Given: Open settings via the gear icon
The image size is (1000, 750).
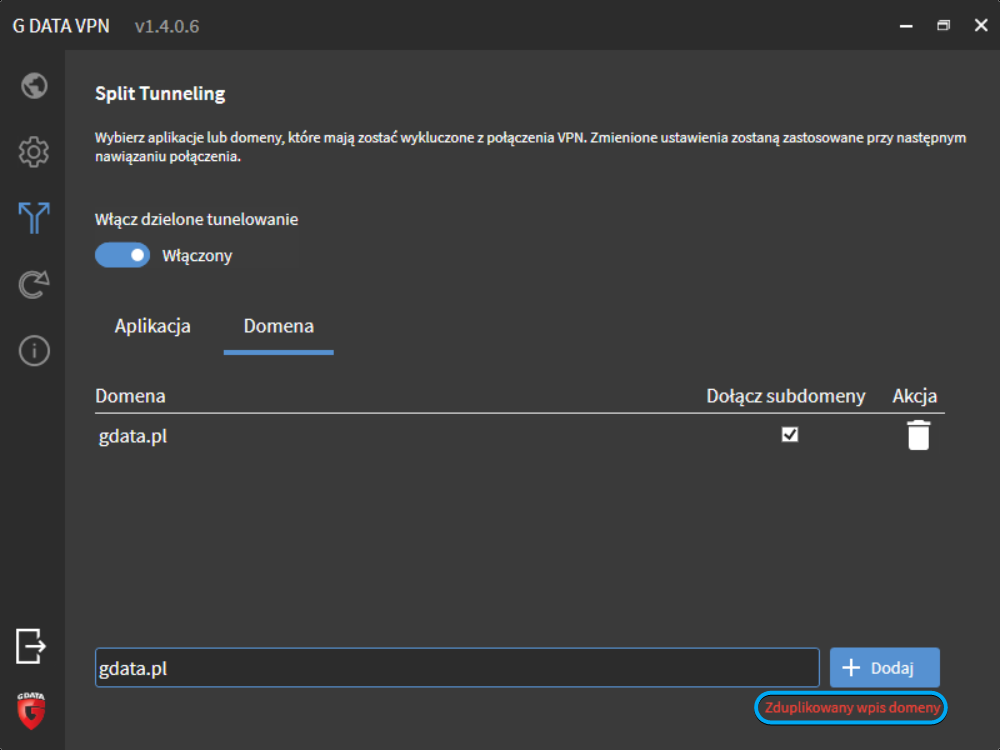Looking at the screenshot, I should (x=34, y=152).
